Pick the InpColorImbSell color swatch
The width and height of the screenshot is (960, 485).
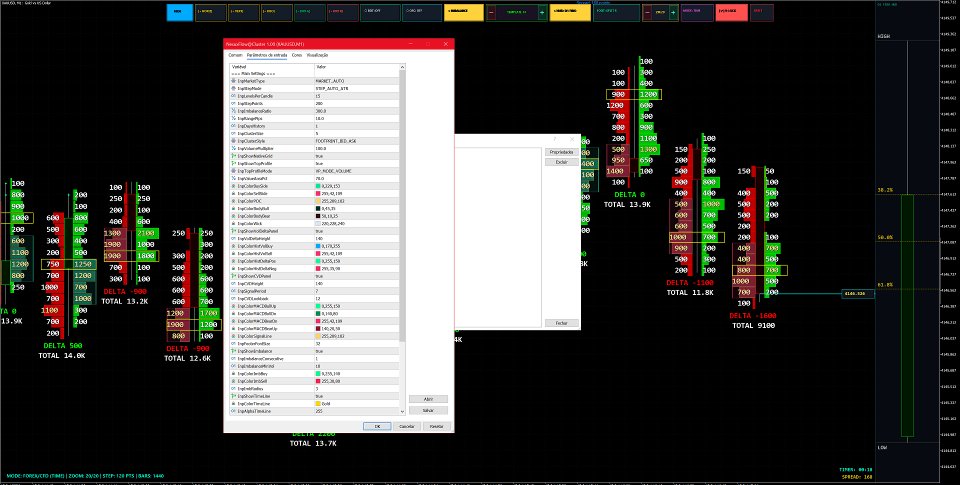[318, 381]
